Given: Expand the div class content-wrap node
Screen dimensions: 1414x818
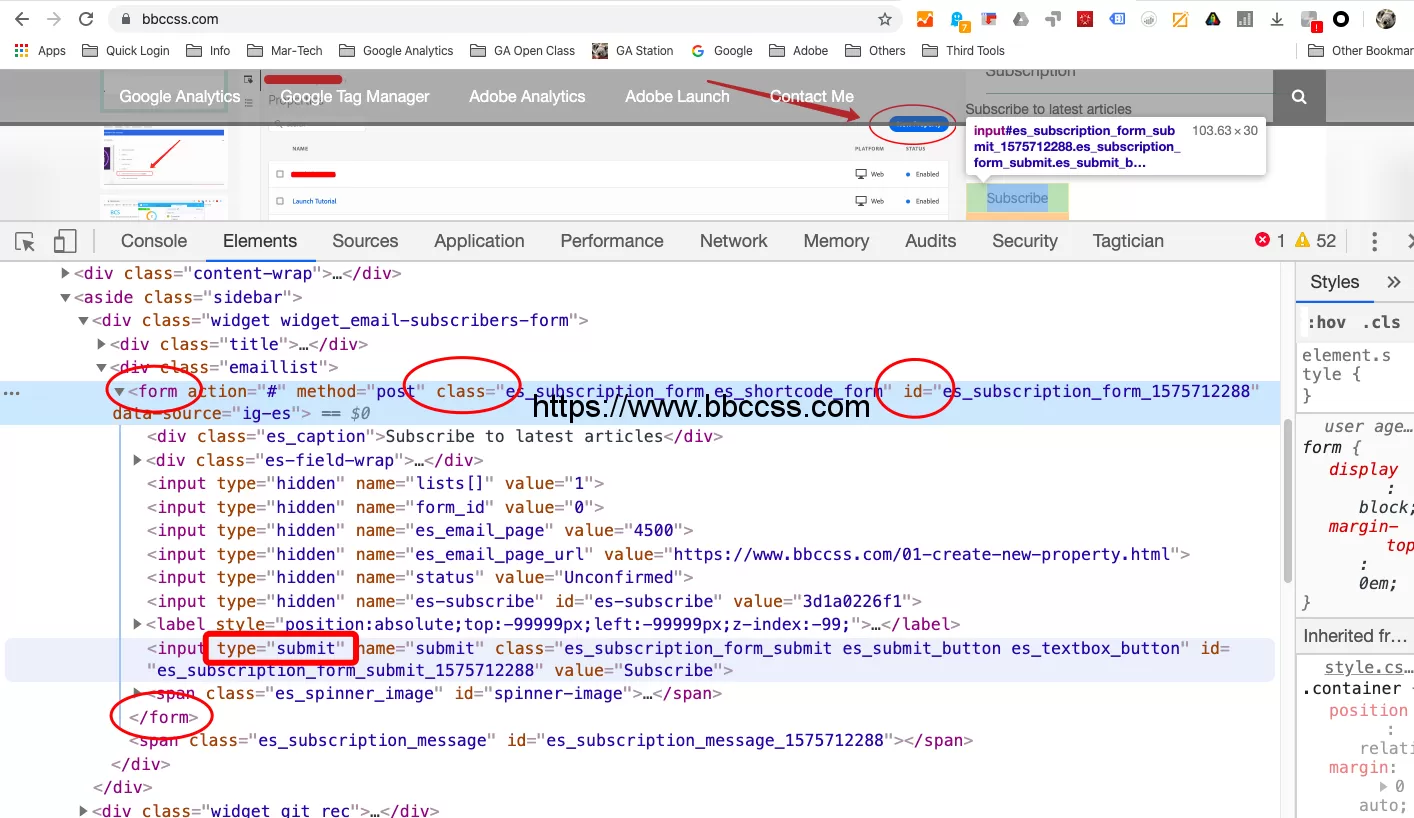Looking at the screenshot, I should tap(65, 273).
